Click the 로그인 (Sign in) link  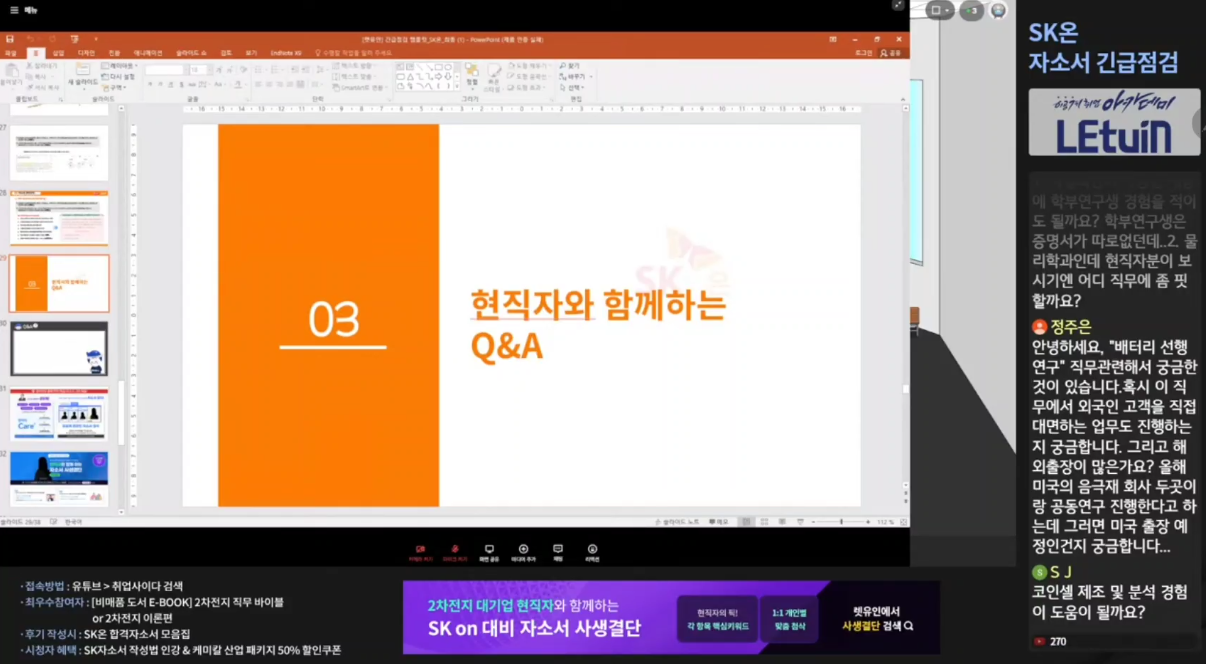tap(864, 53)
